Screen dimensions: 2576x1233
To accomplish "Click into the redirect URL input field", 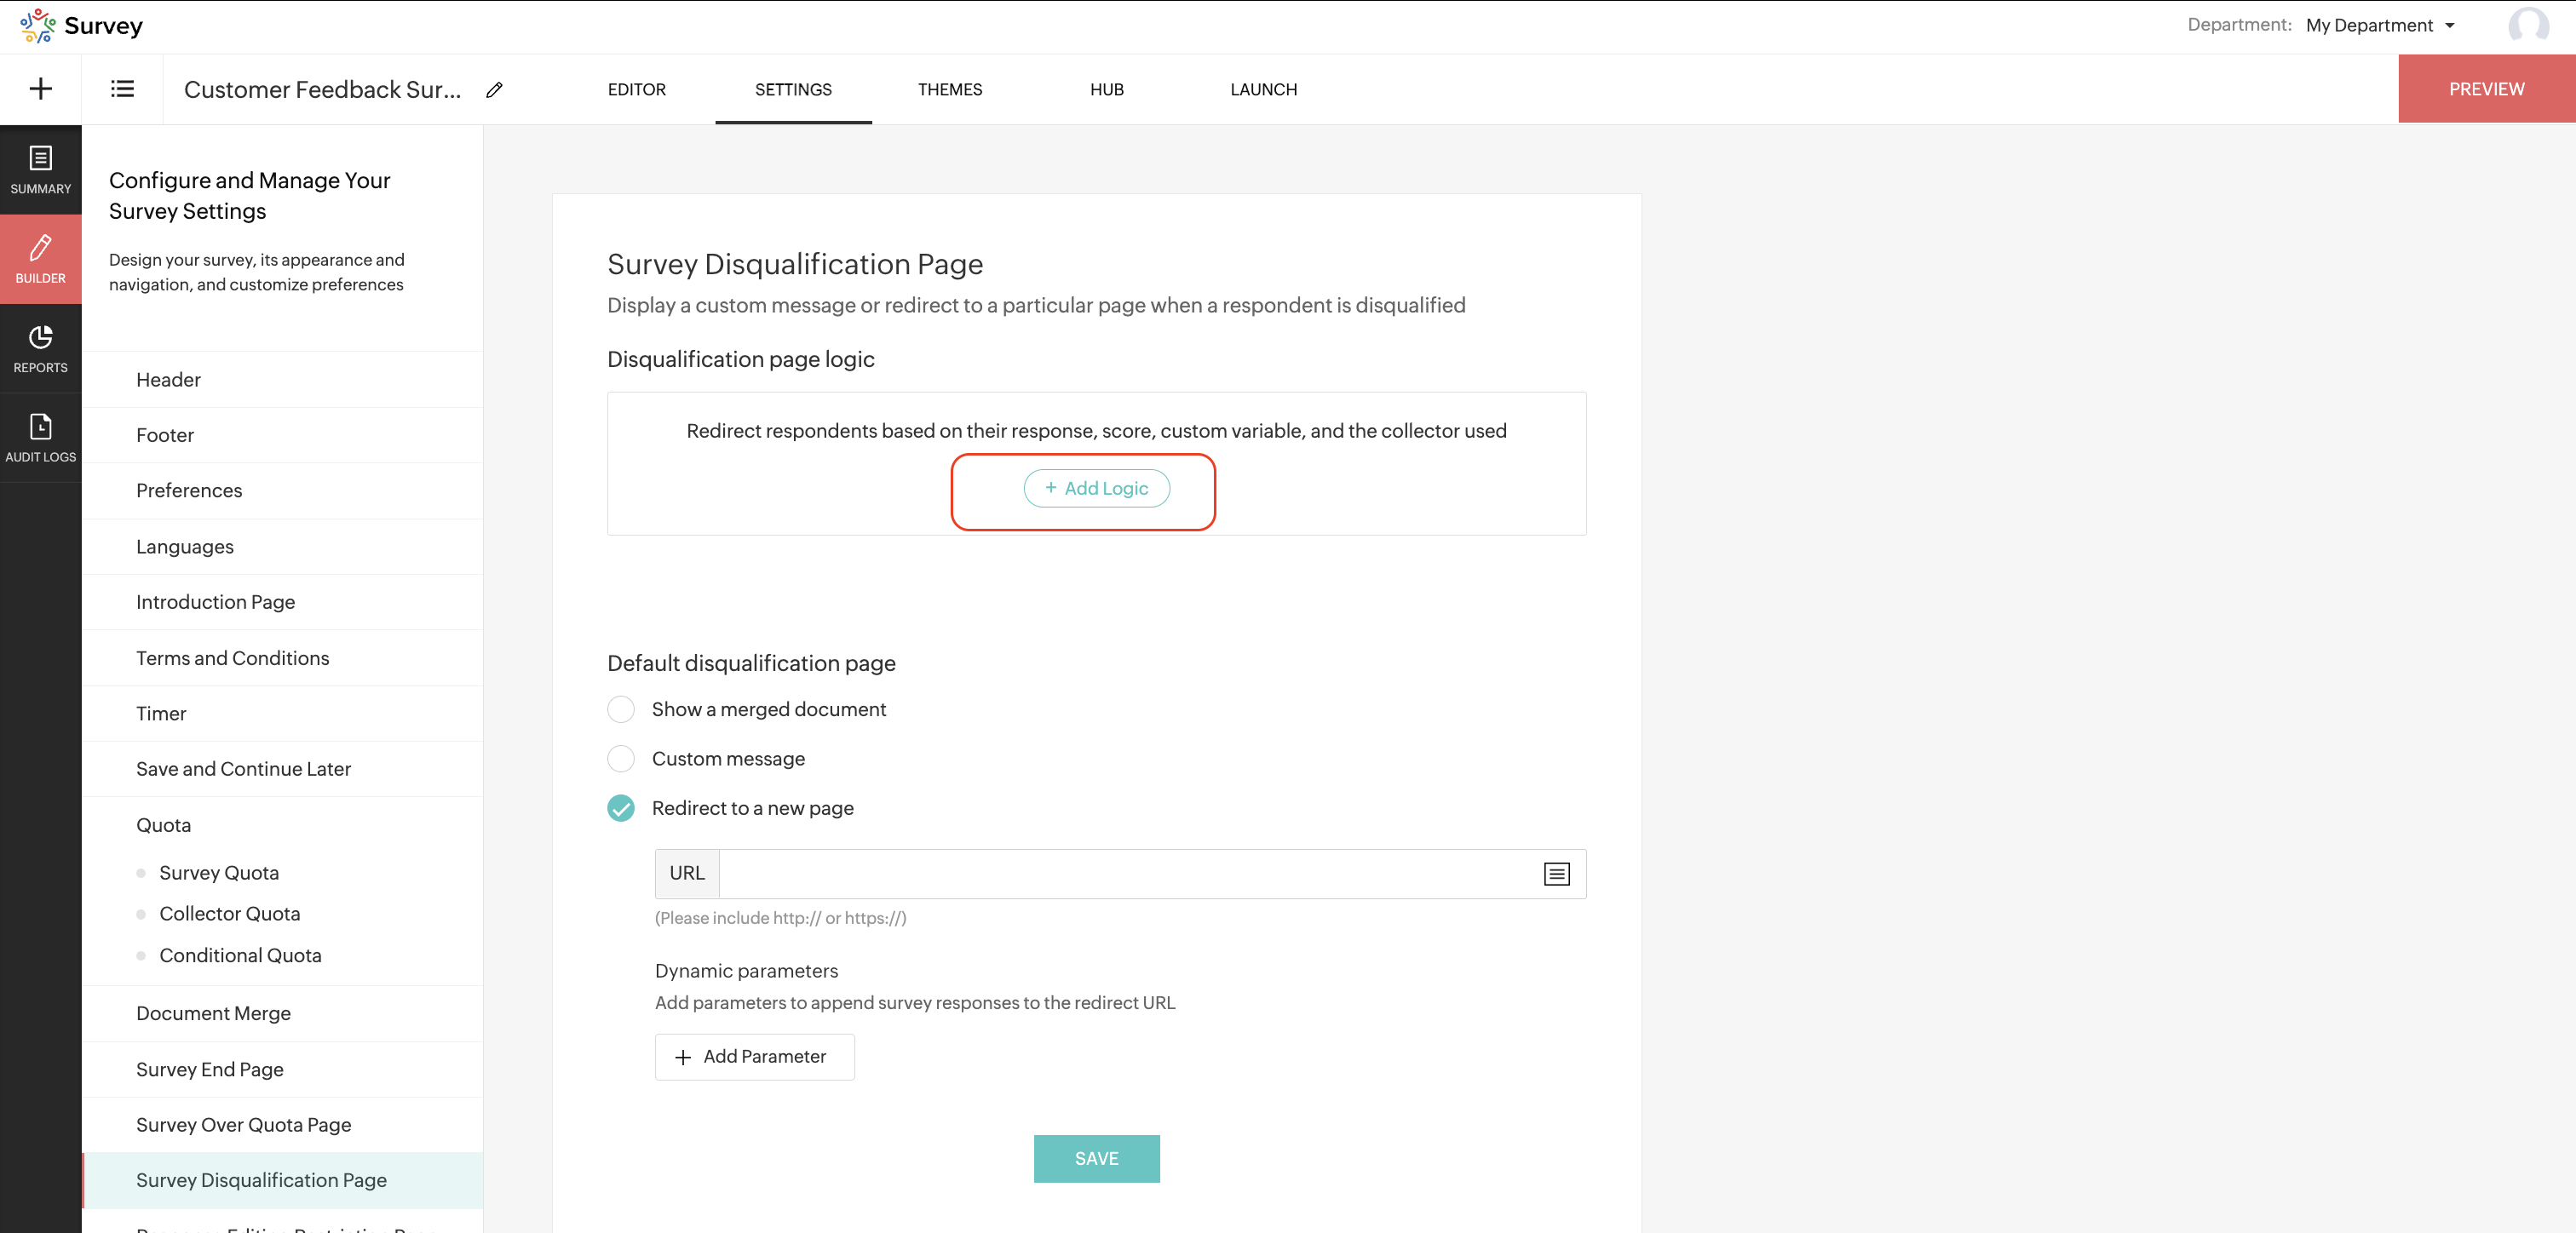I will [1125, 874].
